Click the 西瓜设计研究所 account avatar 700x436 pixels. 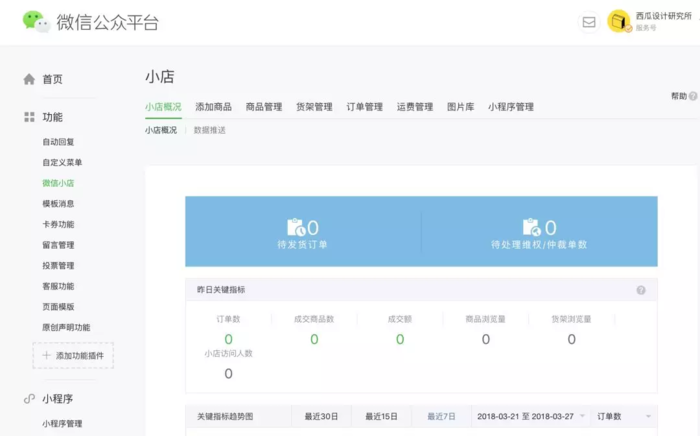(x=619, y=21)
